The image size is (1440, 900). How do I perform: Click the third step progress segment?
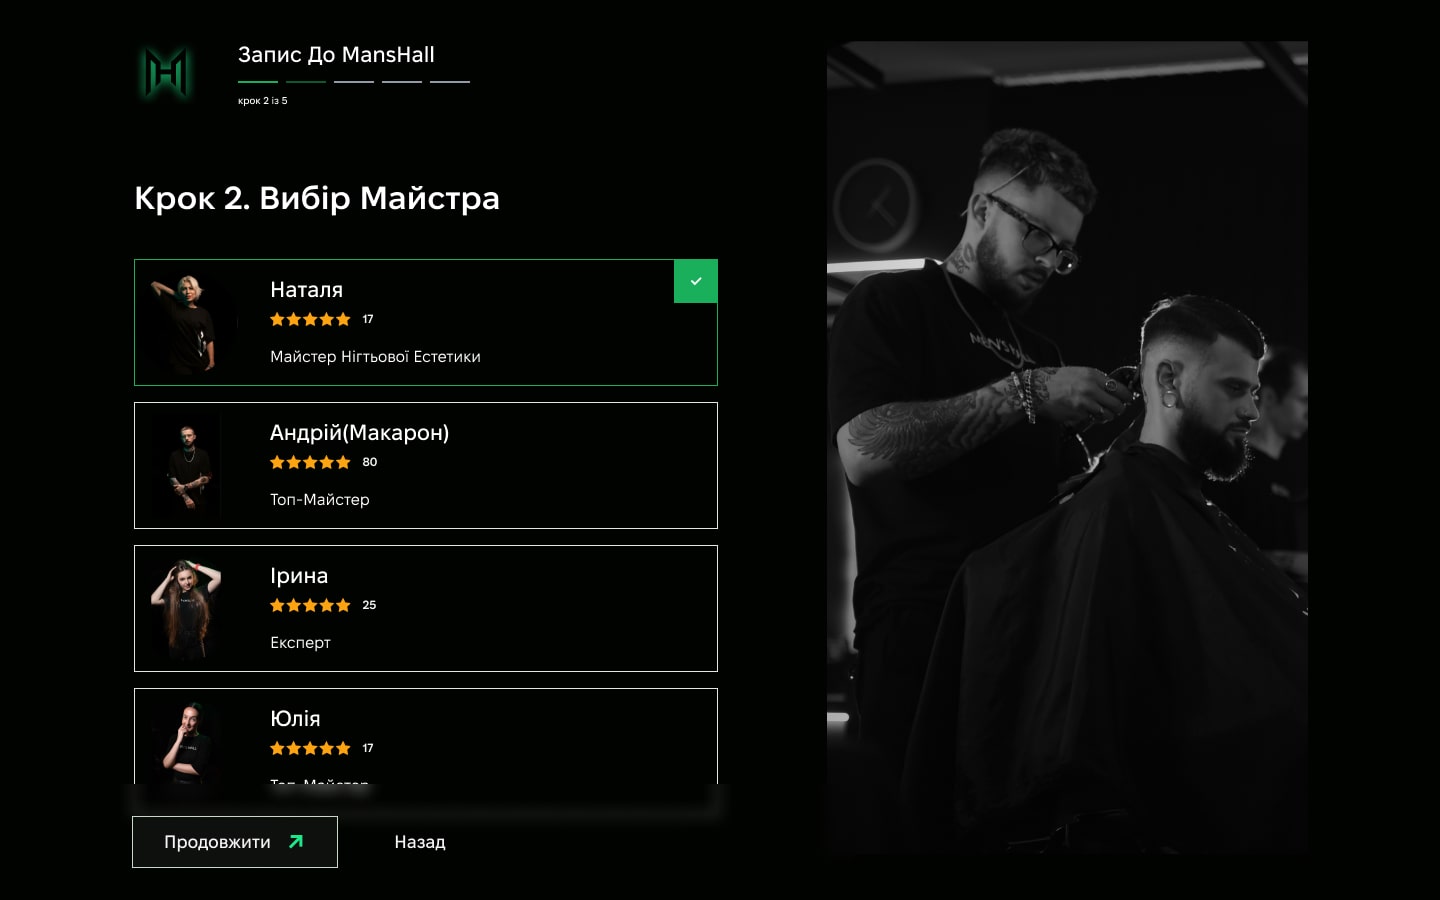pyautogui.click(x=354, y=82)
